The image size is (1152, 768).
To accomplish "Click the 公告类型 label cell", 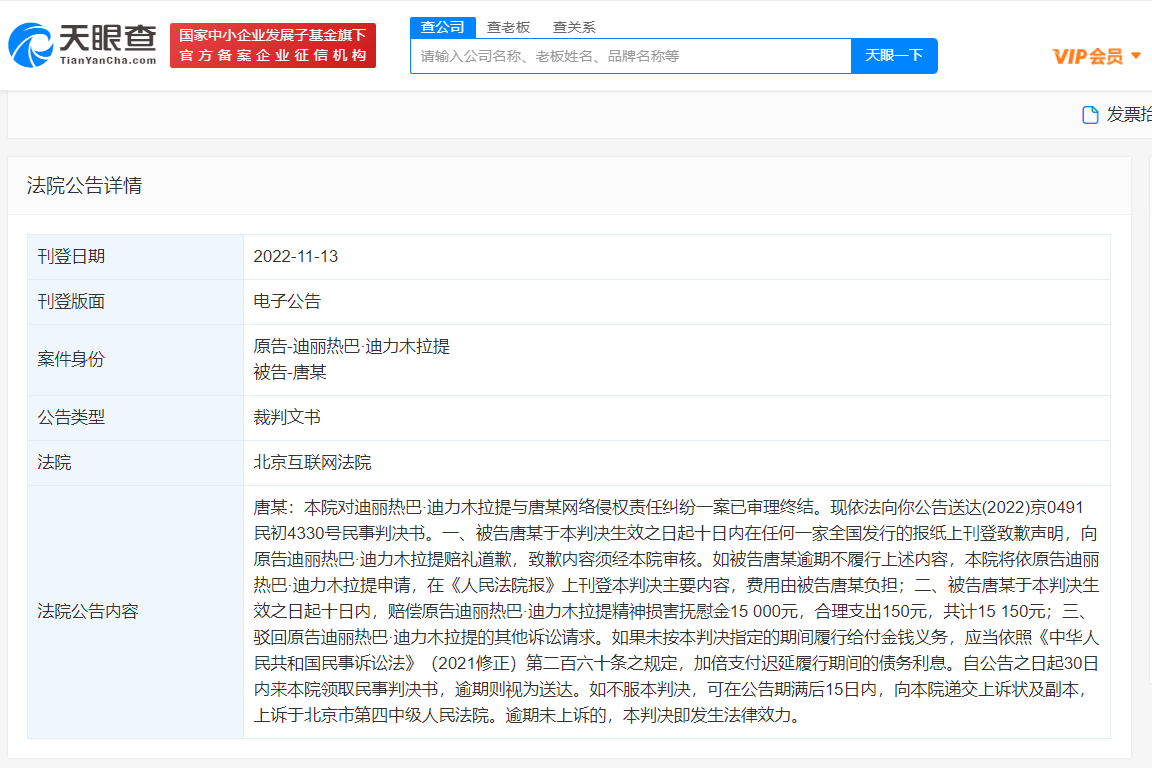I will pos(135,418).
